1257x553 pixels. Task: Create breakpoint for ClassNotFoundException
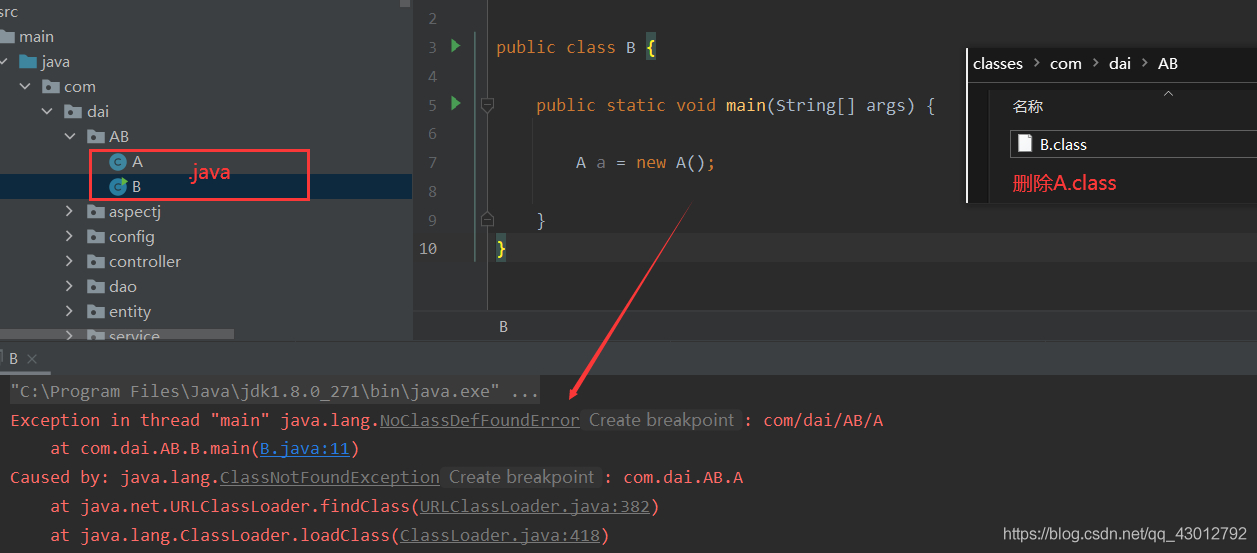pyautogui.click(x=522, y=477)
